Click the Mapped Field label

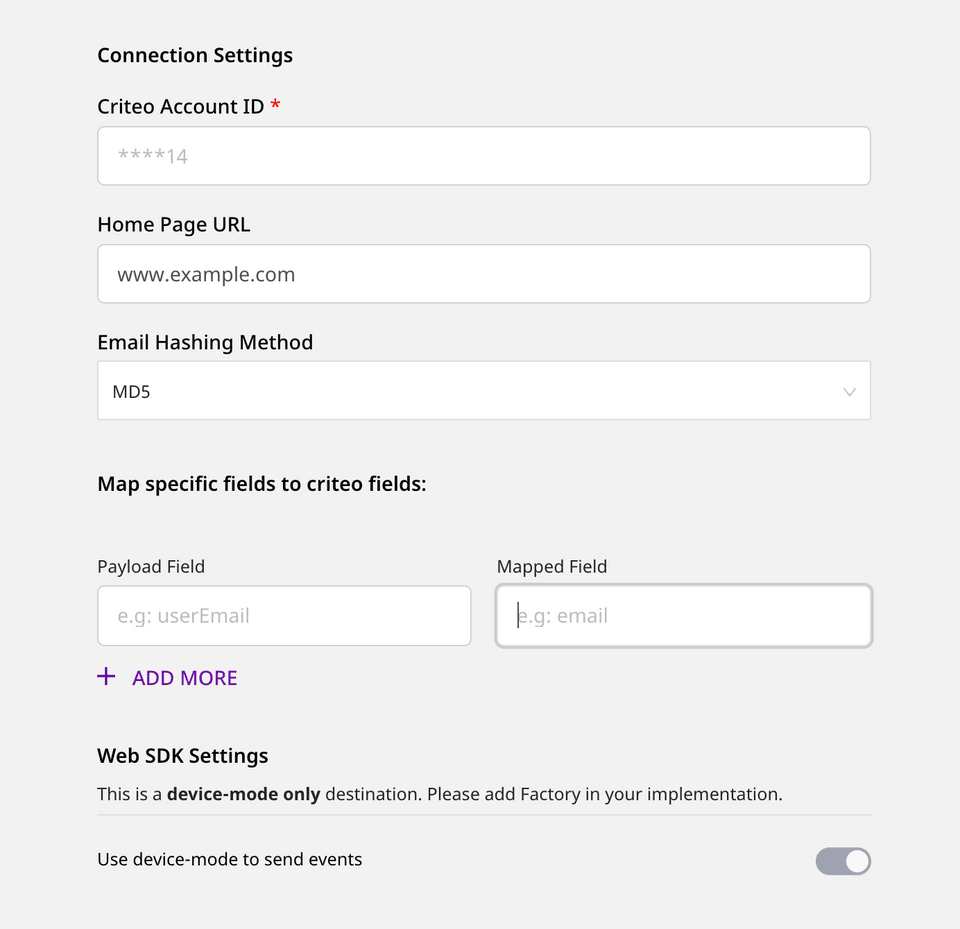552,566
